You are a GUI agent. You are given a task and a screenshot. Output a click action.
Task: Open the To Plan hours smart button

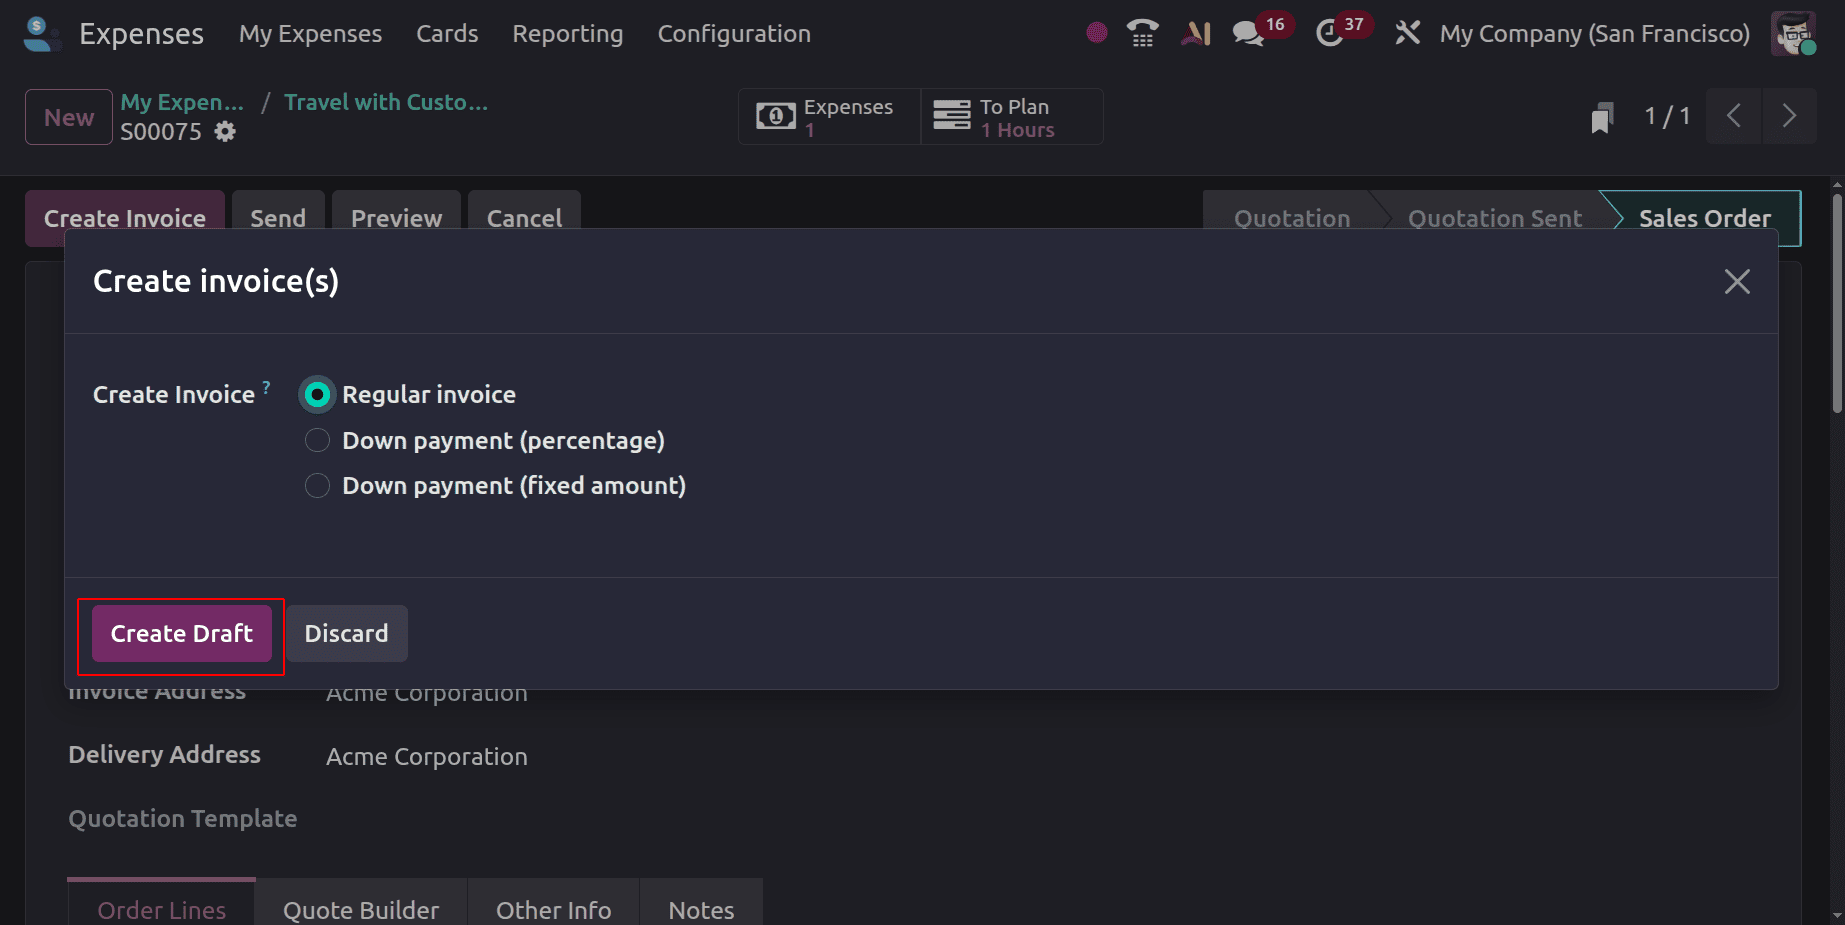1011,117
